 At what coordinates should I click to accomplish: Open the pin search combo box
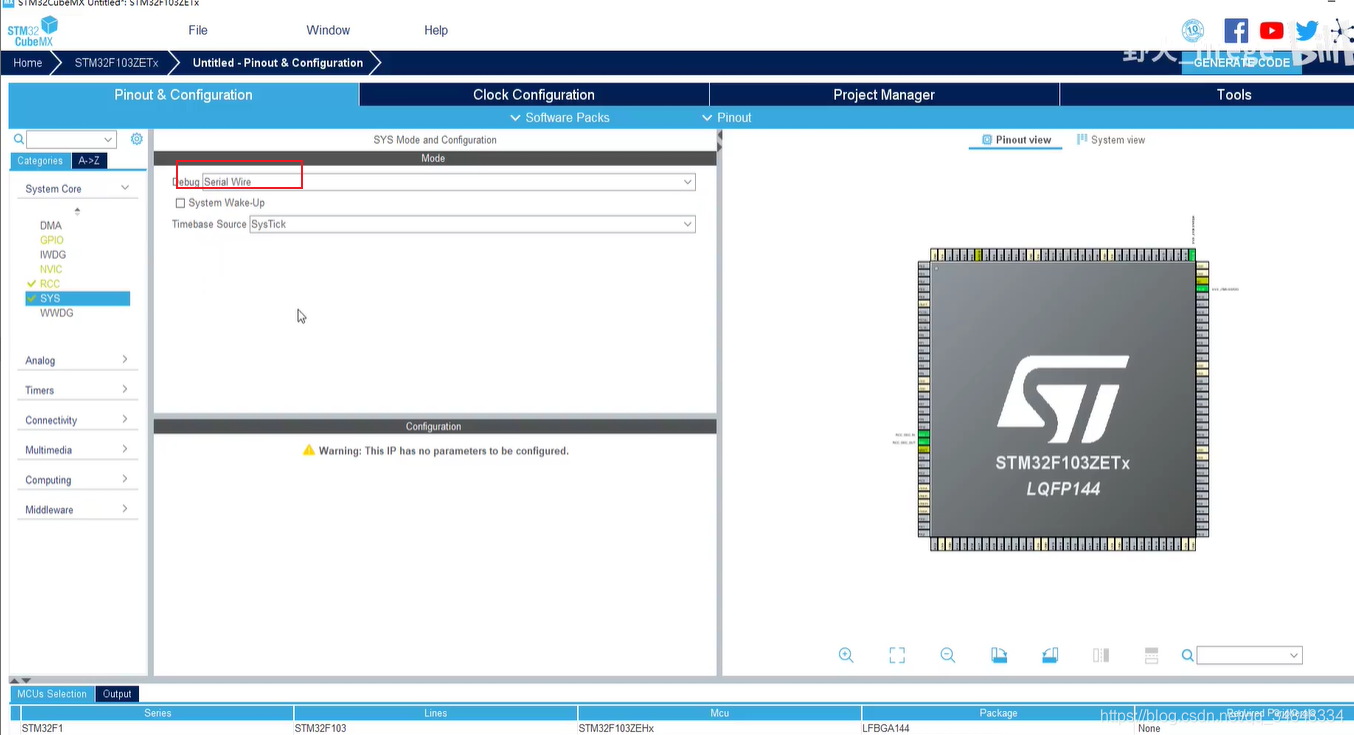tap(1249, 655)
